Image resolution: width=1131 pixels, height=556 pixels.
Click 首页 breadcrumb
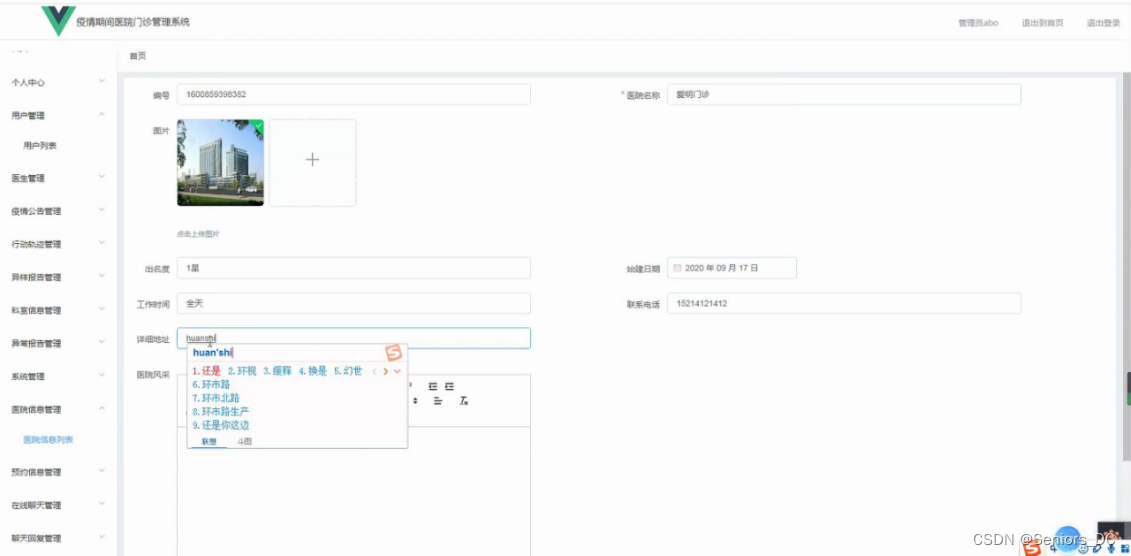137,56
